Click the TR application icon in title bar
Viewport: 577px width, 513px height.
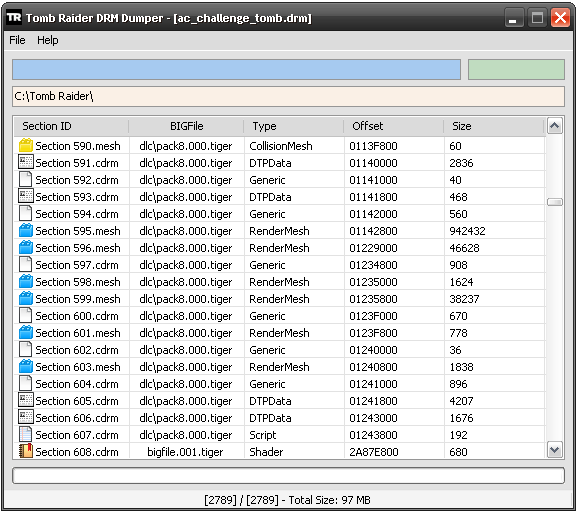click(x=14, y=17)
